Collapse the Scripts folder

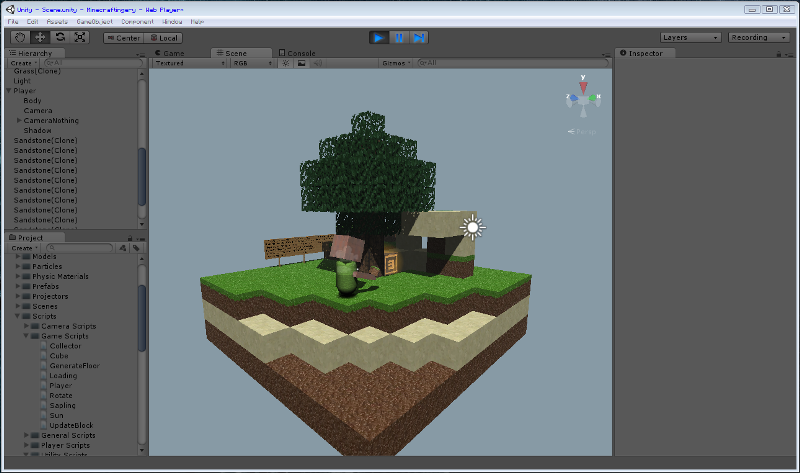(18, 316)
